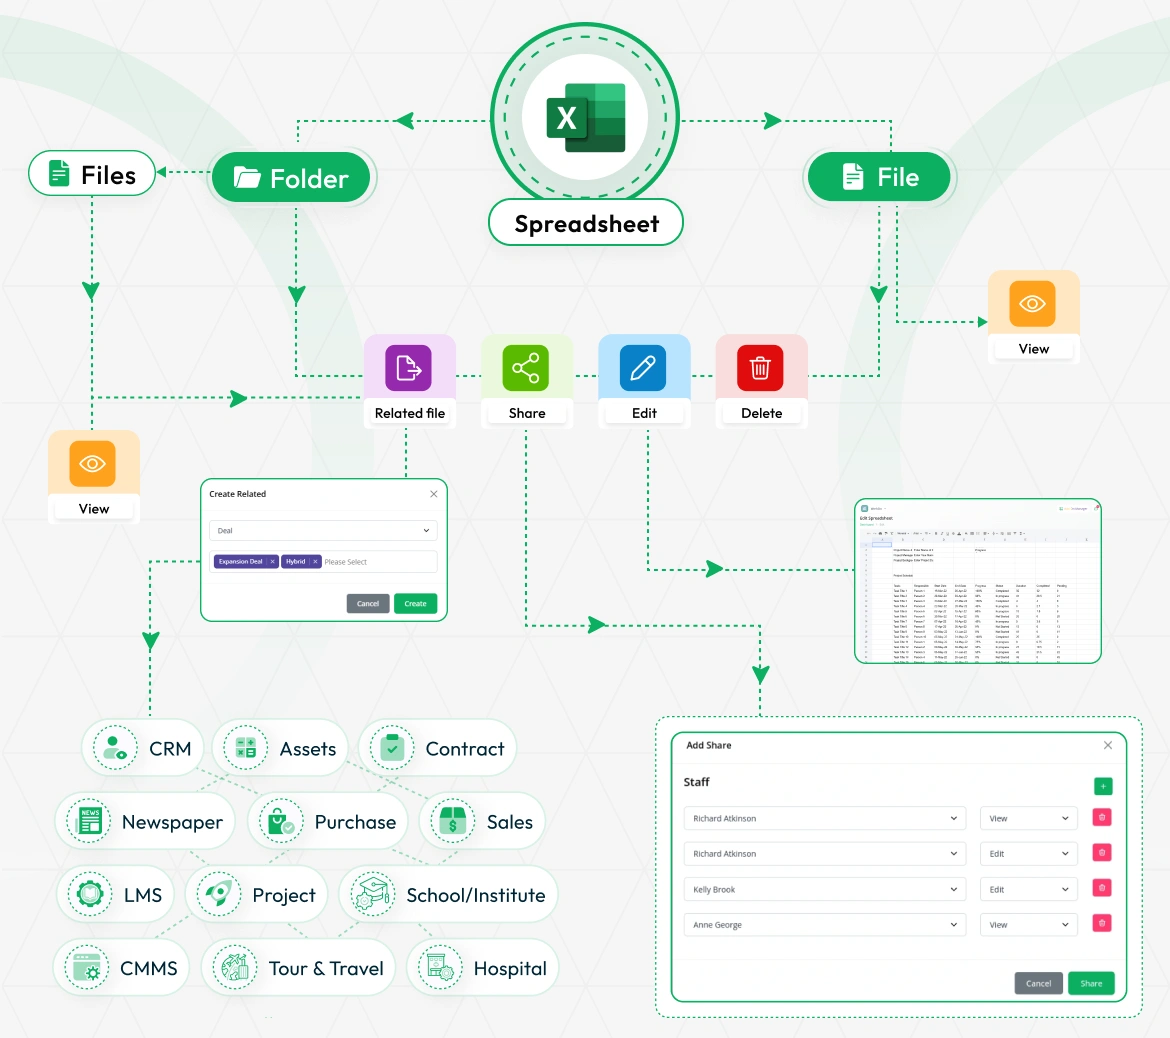The width and height of the screenshot is (1170, 1038).
Task: Click Create in Create Related dialog
Action: (x=416, y=604)
